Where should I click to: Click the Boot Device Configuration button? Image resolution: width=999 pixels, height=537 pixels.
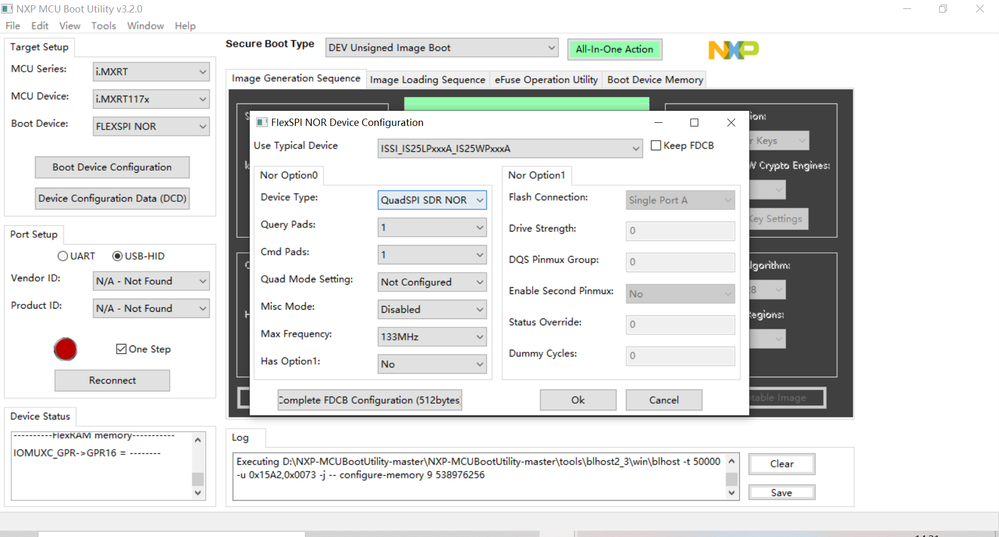click(112, 168)
